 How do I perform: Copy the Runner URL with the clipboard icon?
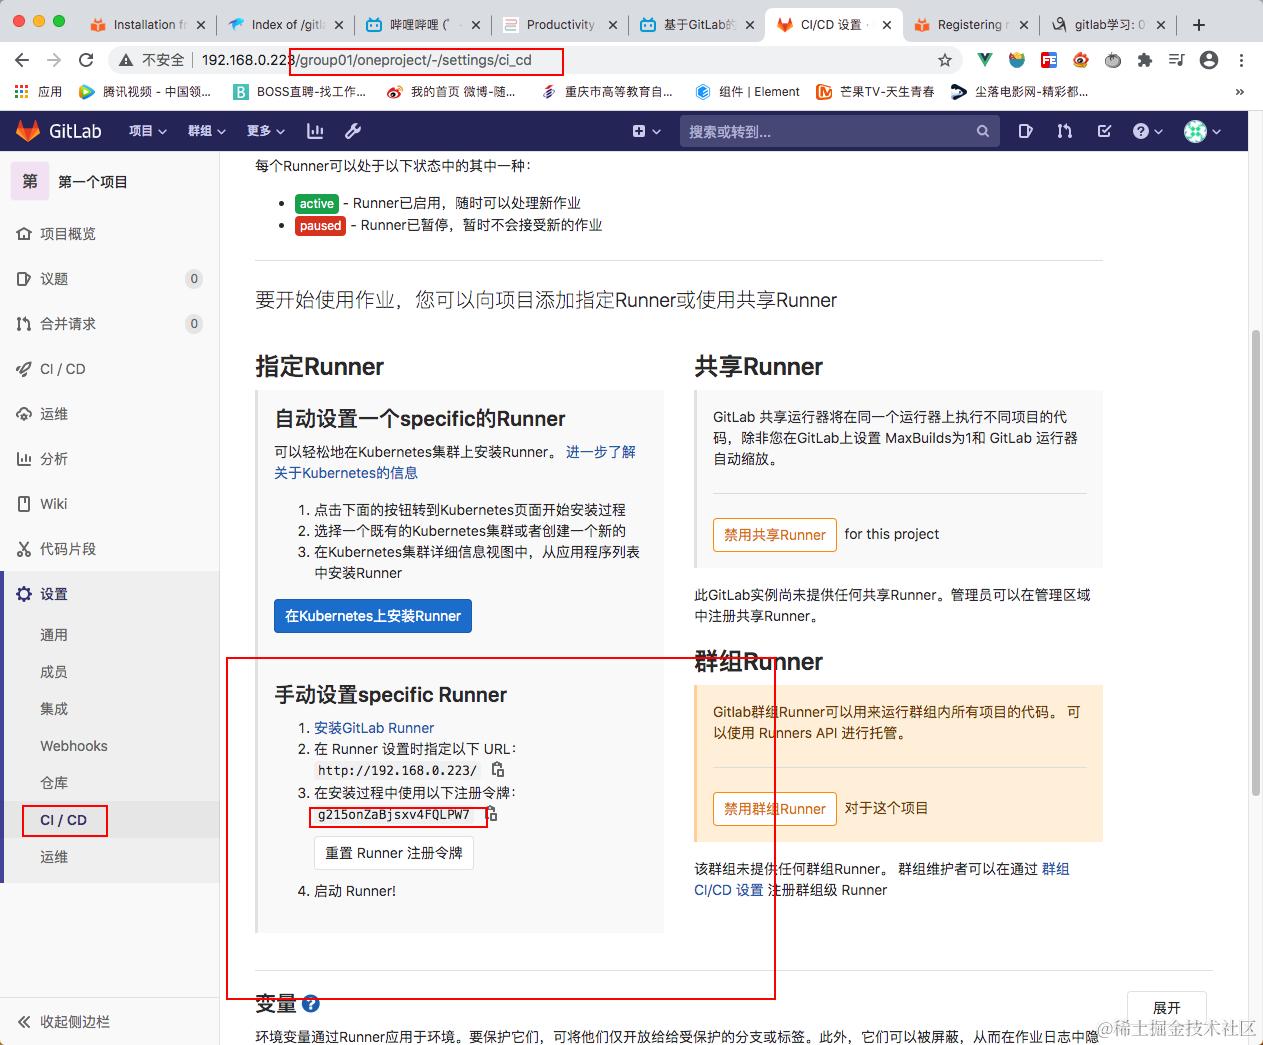coord(497,770)
